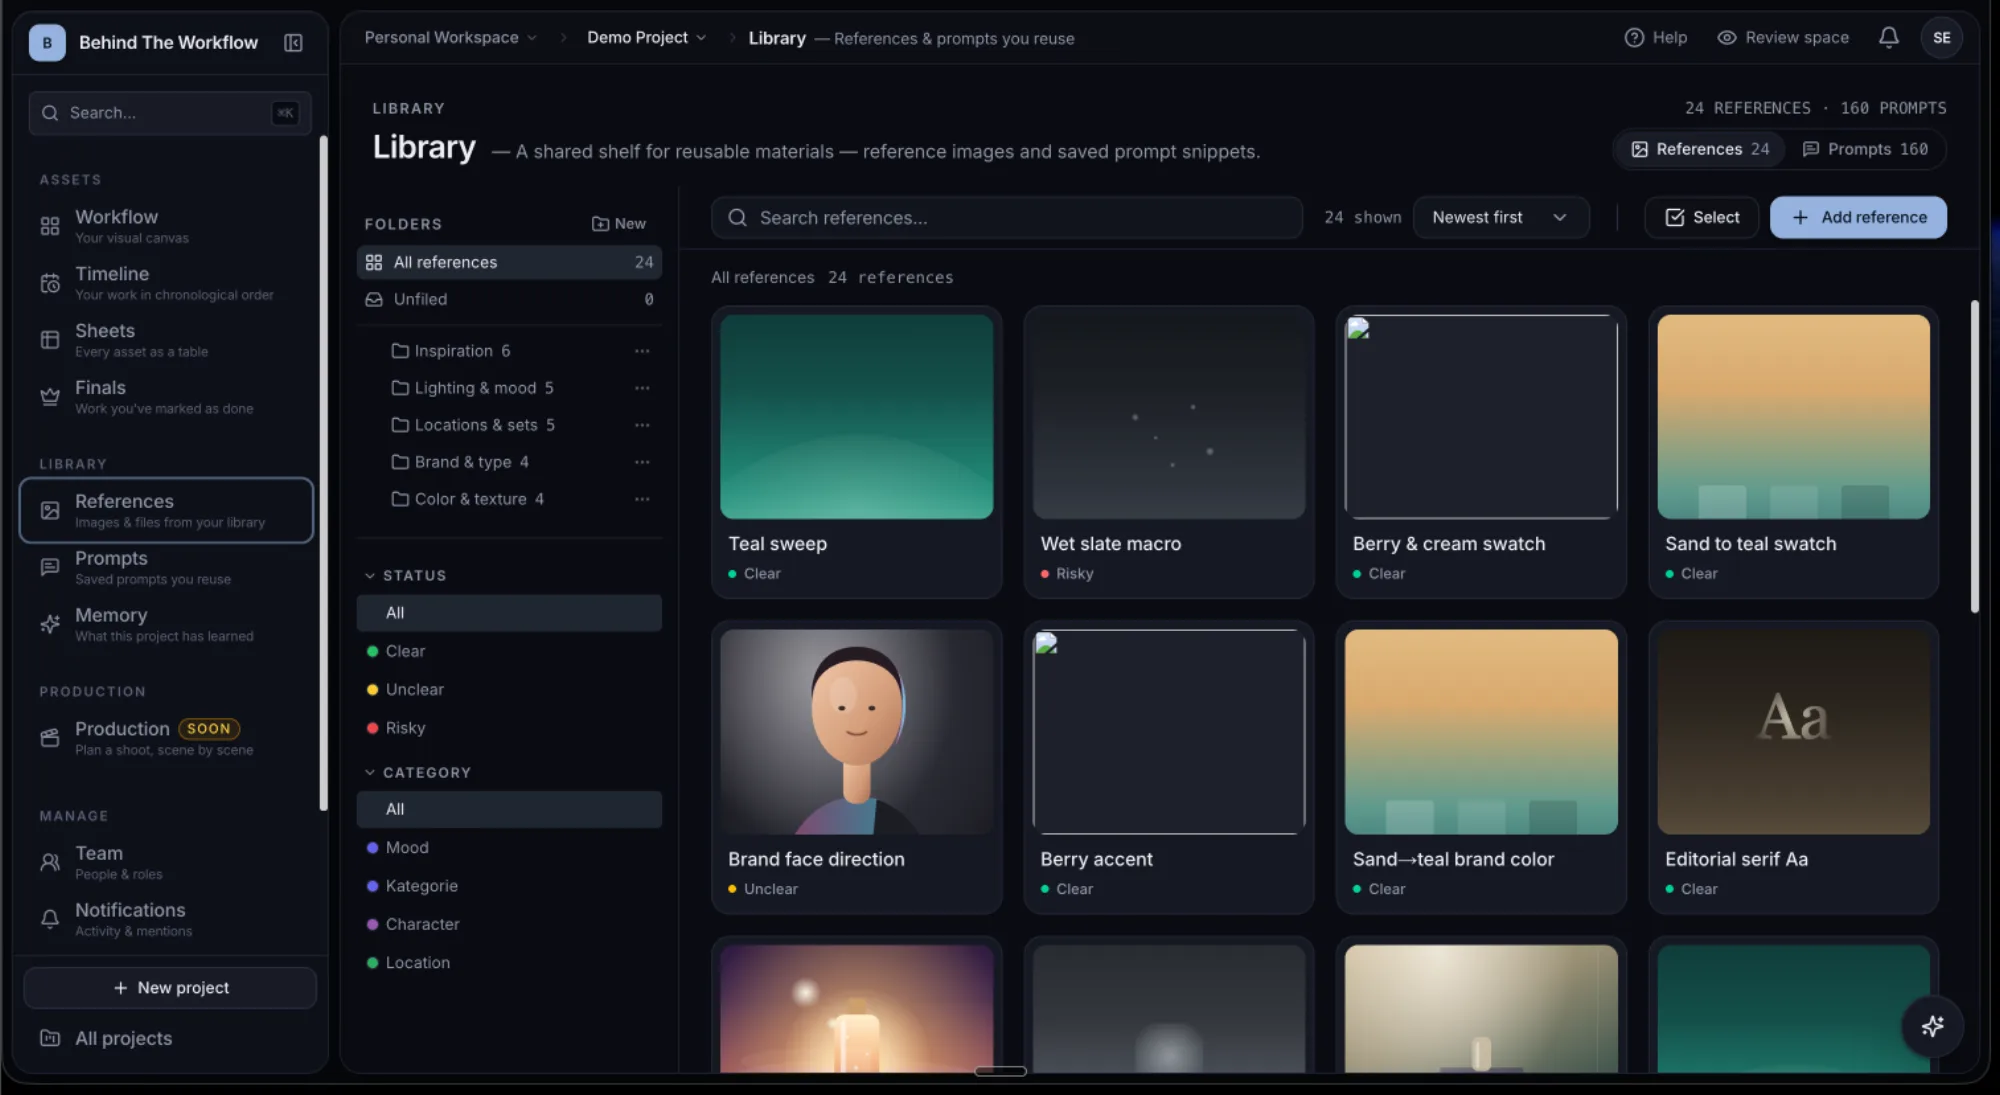This screenshot has height=1095, width=2000.
Task: Filter category by Mood
Action: point(509,847)
